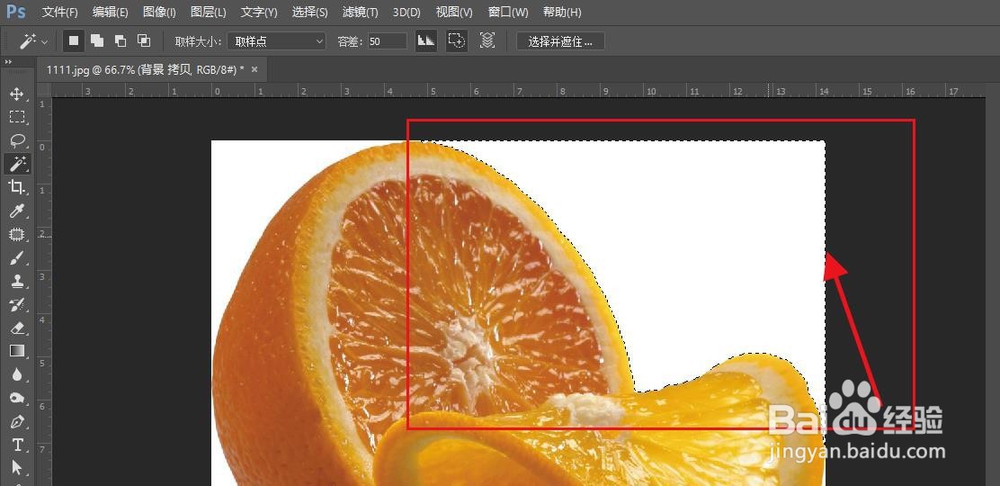
Task: Click the vertical ruler
Action: coord(44,291)
